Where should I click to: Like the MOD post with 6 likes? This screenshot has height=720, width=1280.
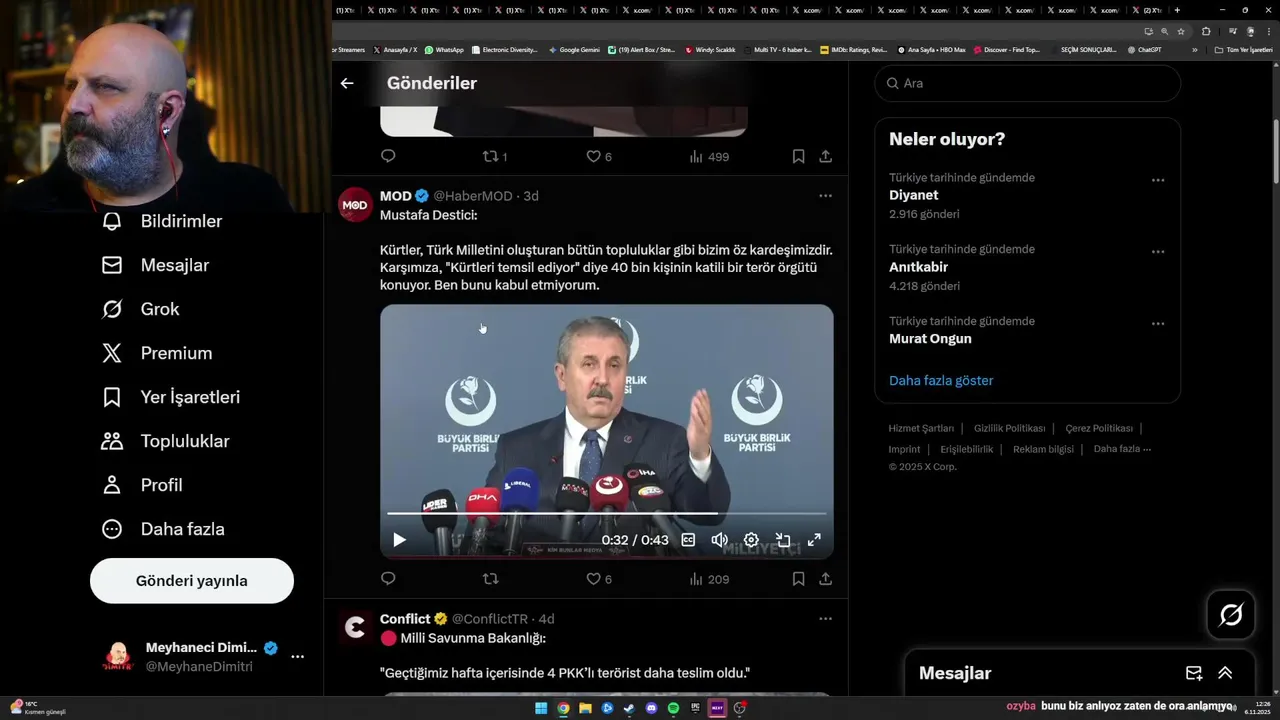pos(598,579)
